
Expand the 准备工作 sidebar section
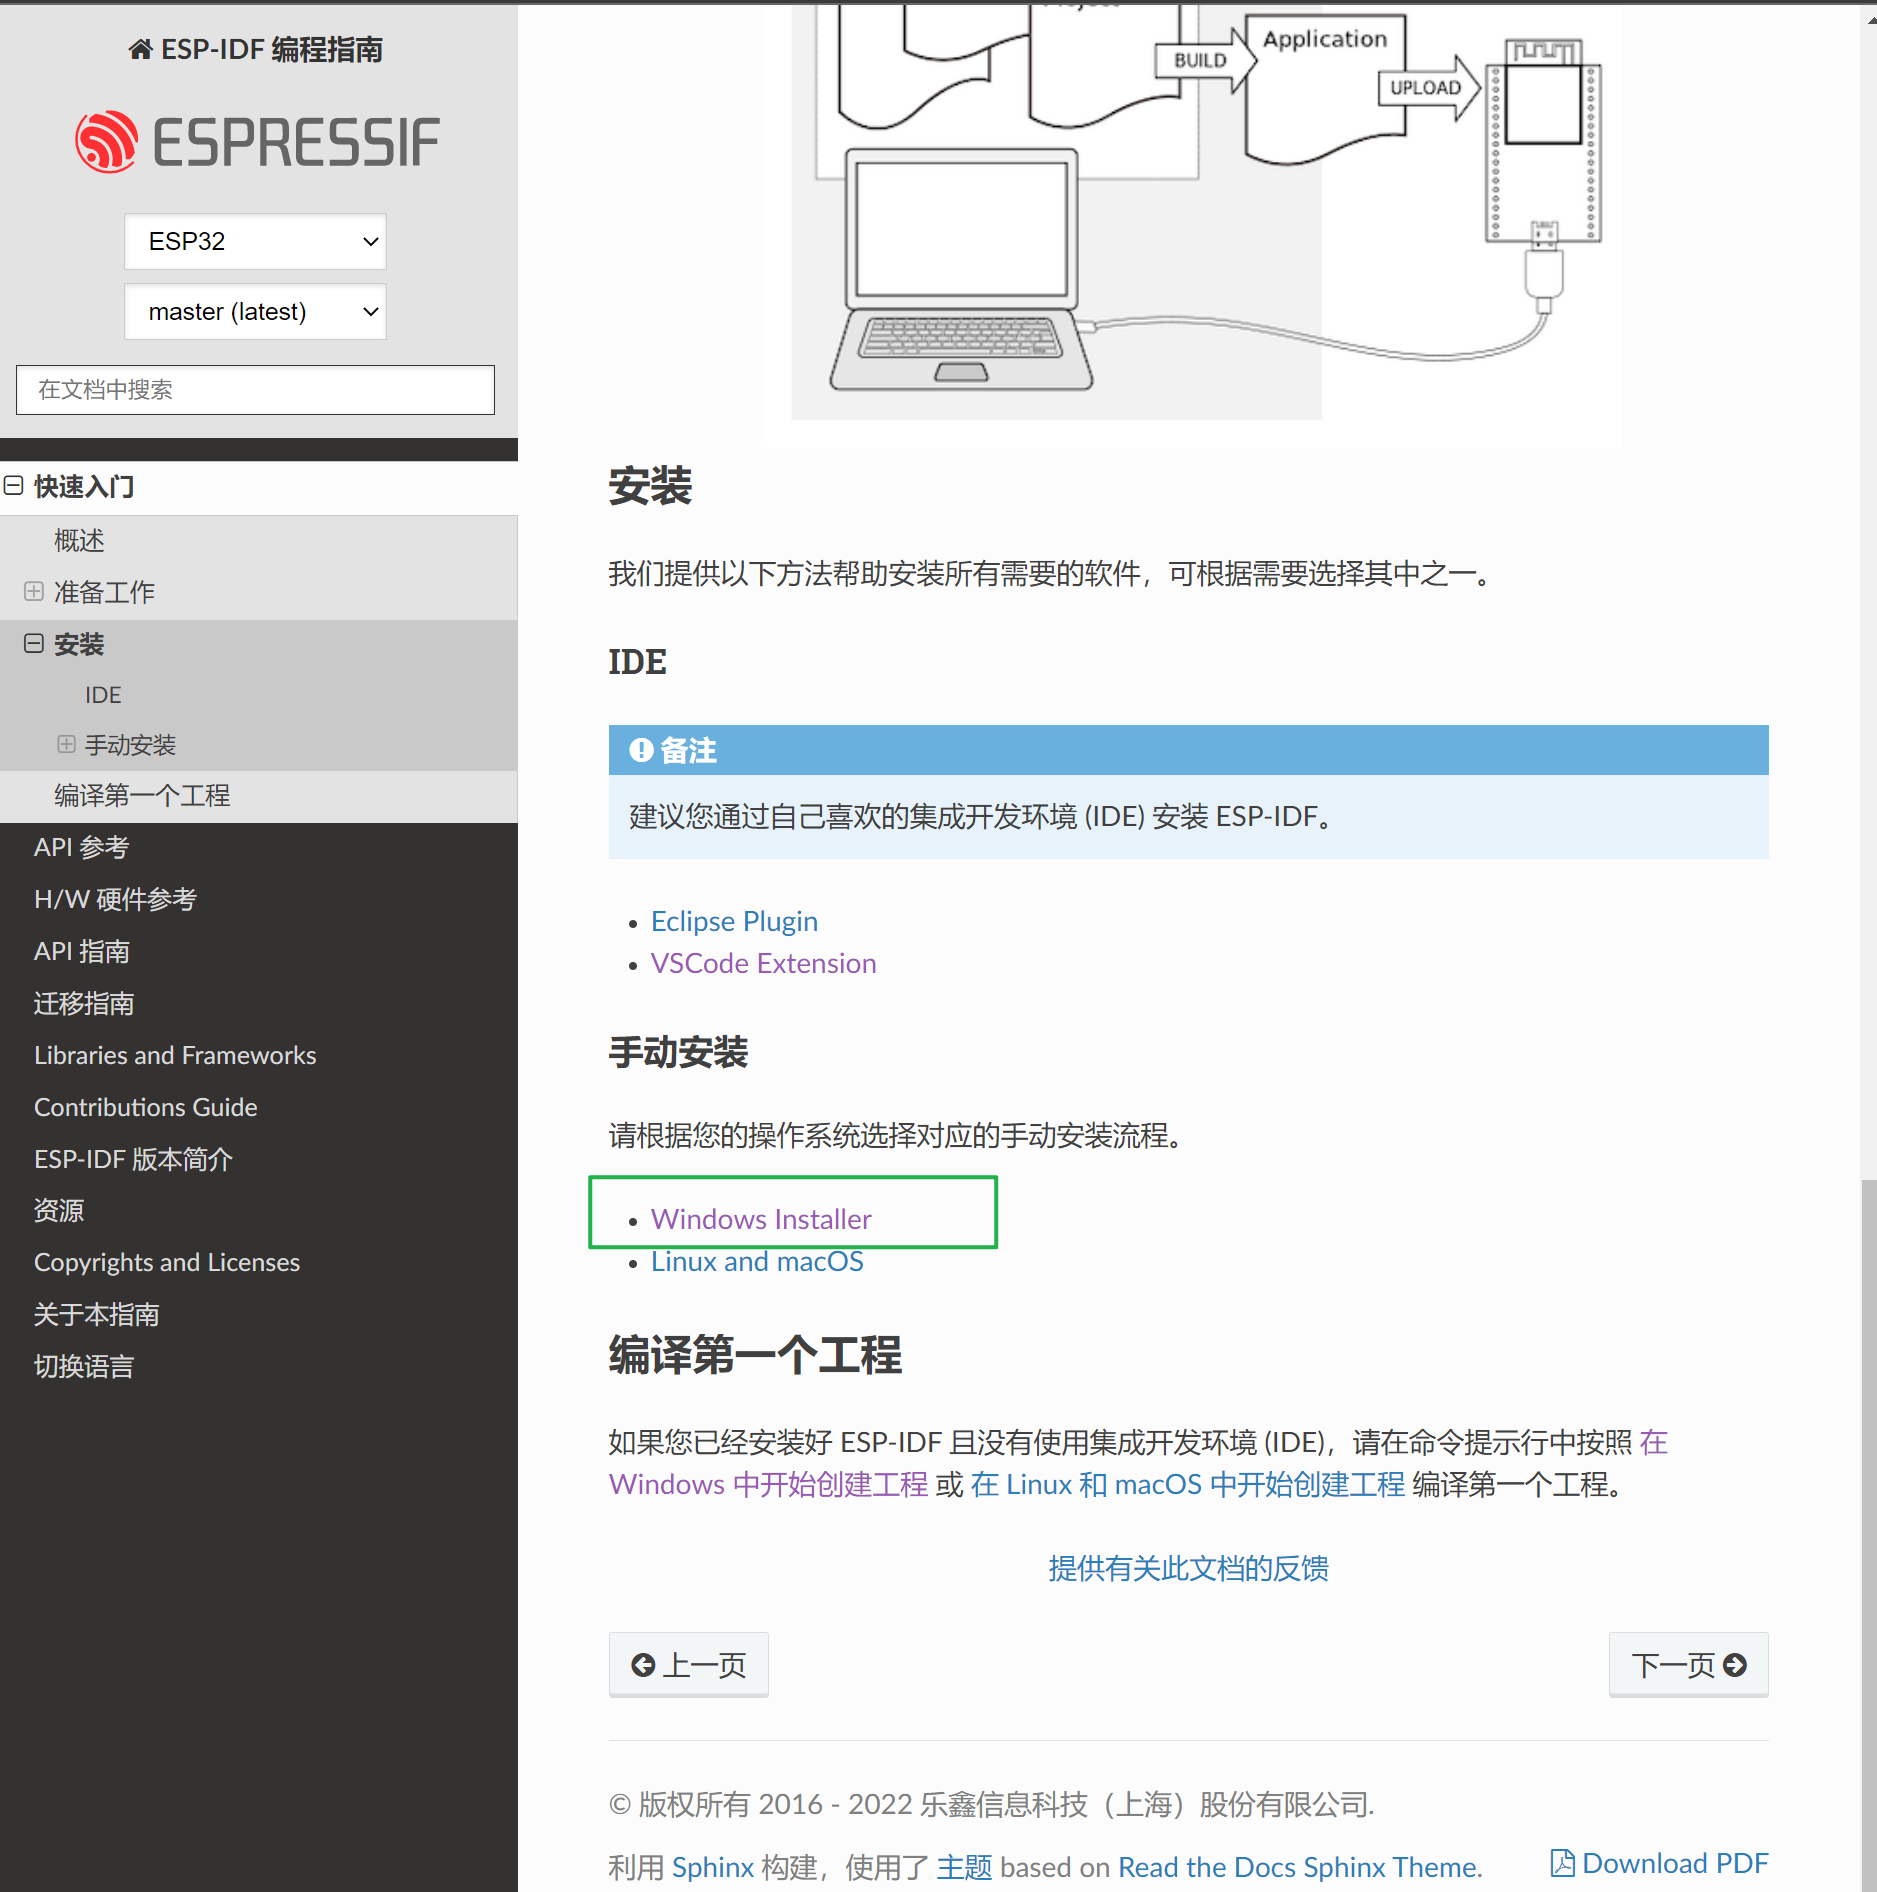tap(36, 592)
